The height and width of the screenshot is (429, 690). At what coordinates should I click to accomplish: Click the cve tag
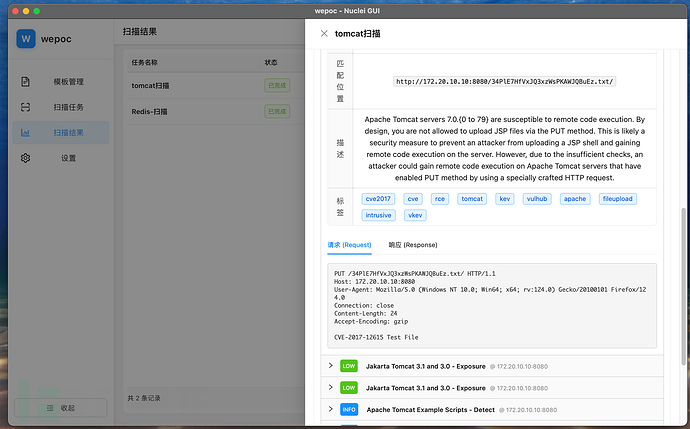(x=413, y=199)
